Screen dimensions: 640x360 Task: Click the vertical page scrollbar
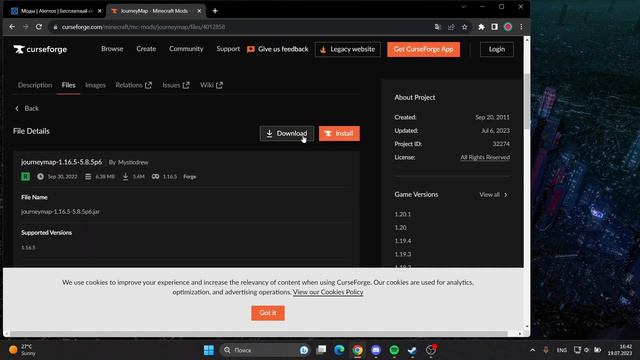[527, 102]
